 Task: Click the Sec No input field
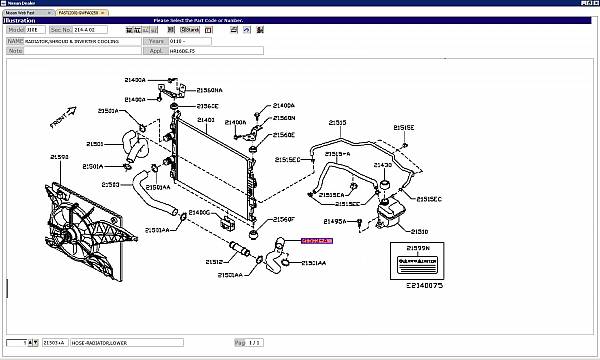tap(91, 29)
